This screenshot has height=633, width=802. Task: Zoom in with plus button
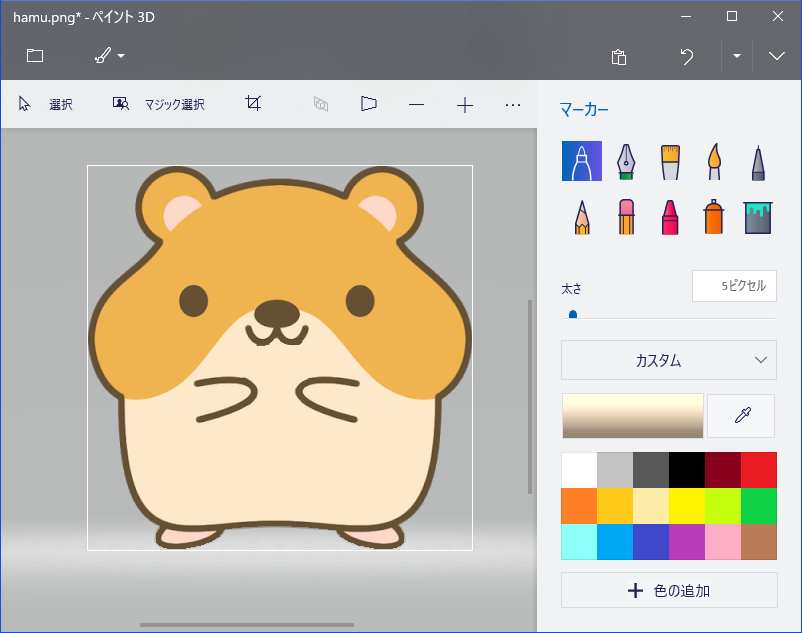coord(464,105)
